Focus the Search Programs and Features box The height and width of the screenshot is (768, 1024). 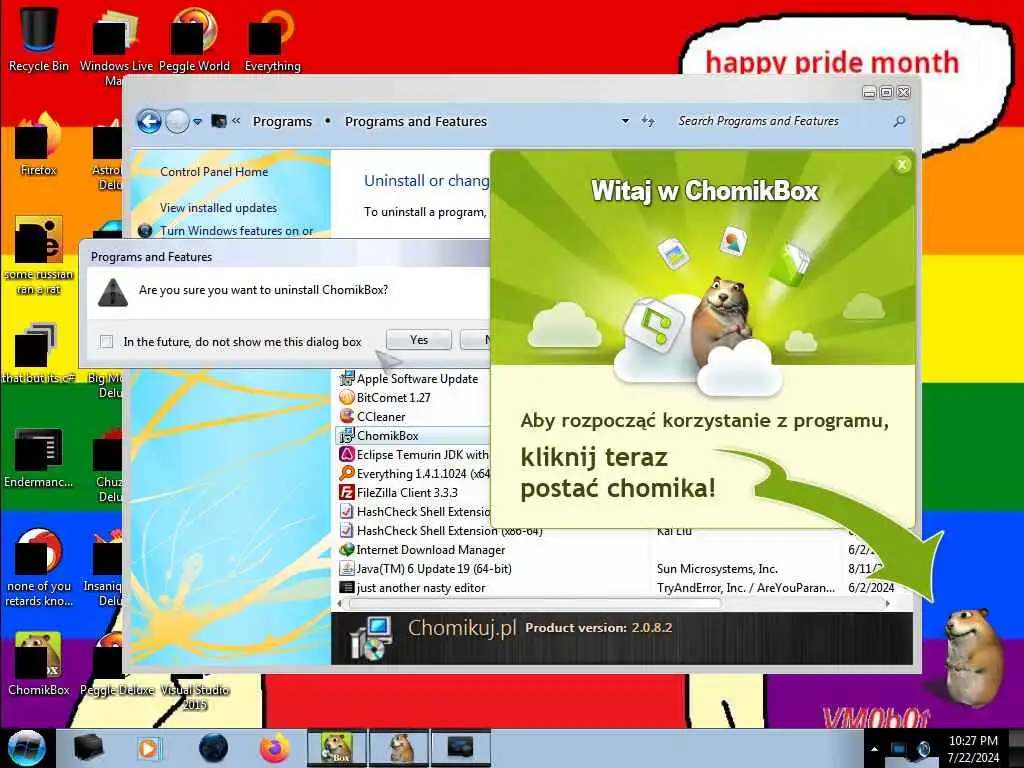[784, 121]
